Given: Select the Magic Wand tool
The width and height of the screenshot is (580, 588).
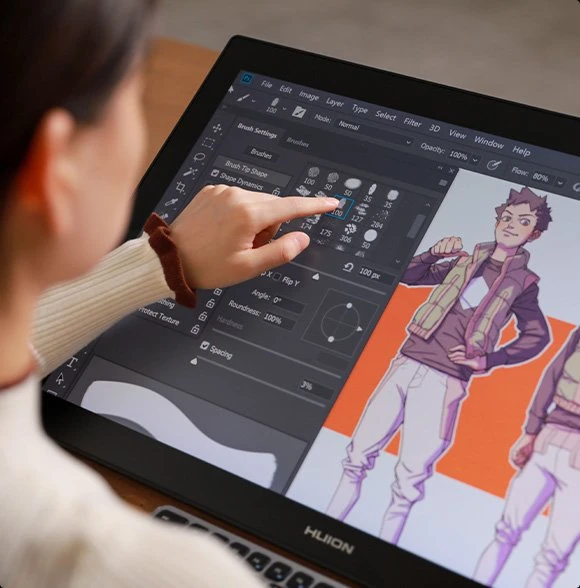Looking at the screenshot, I should [x=190, y=172].
